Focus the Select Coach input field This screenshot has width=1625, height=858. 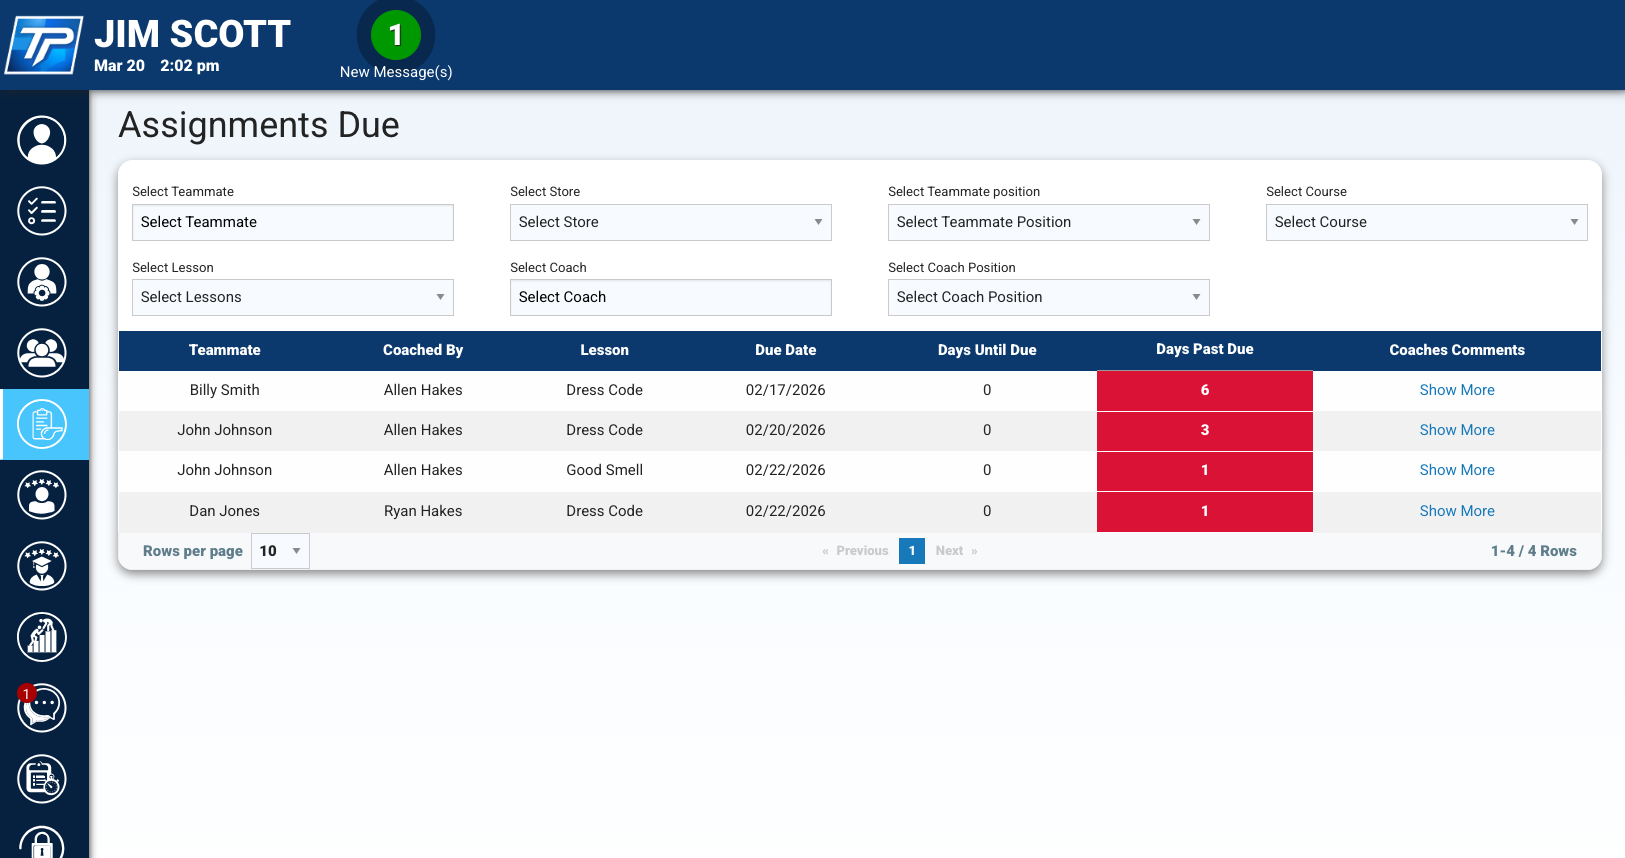point(671,297)
